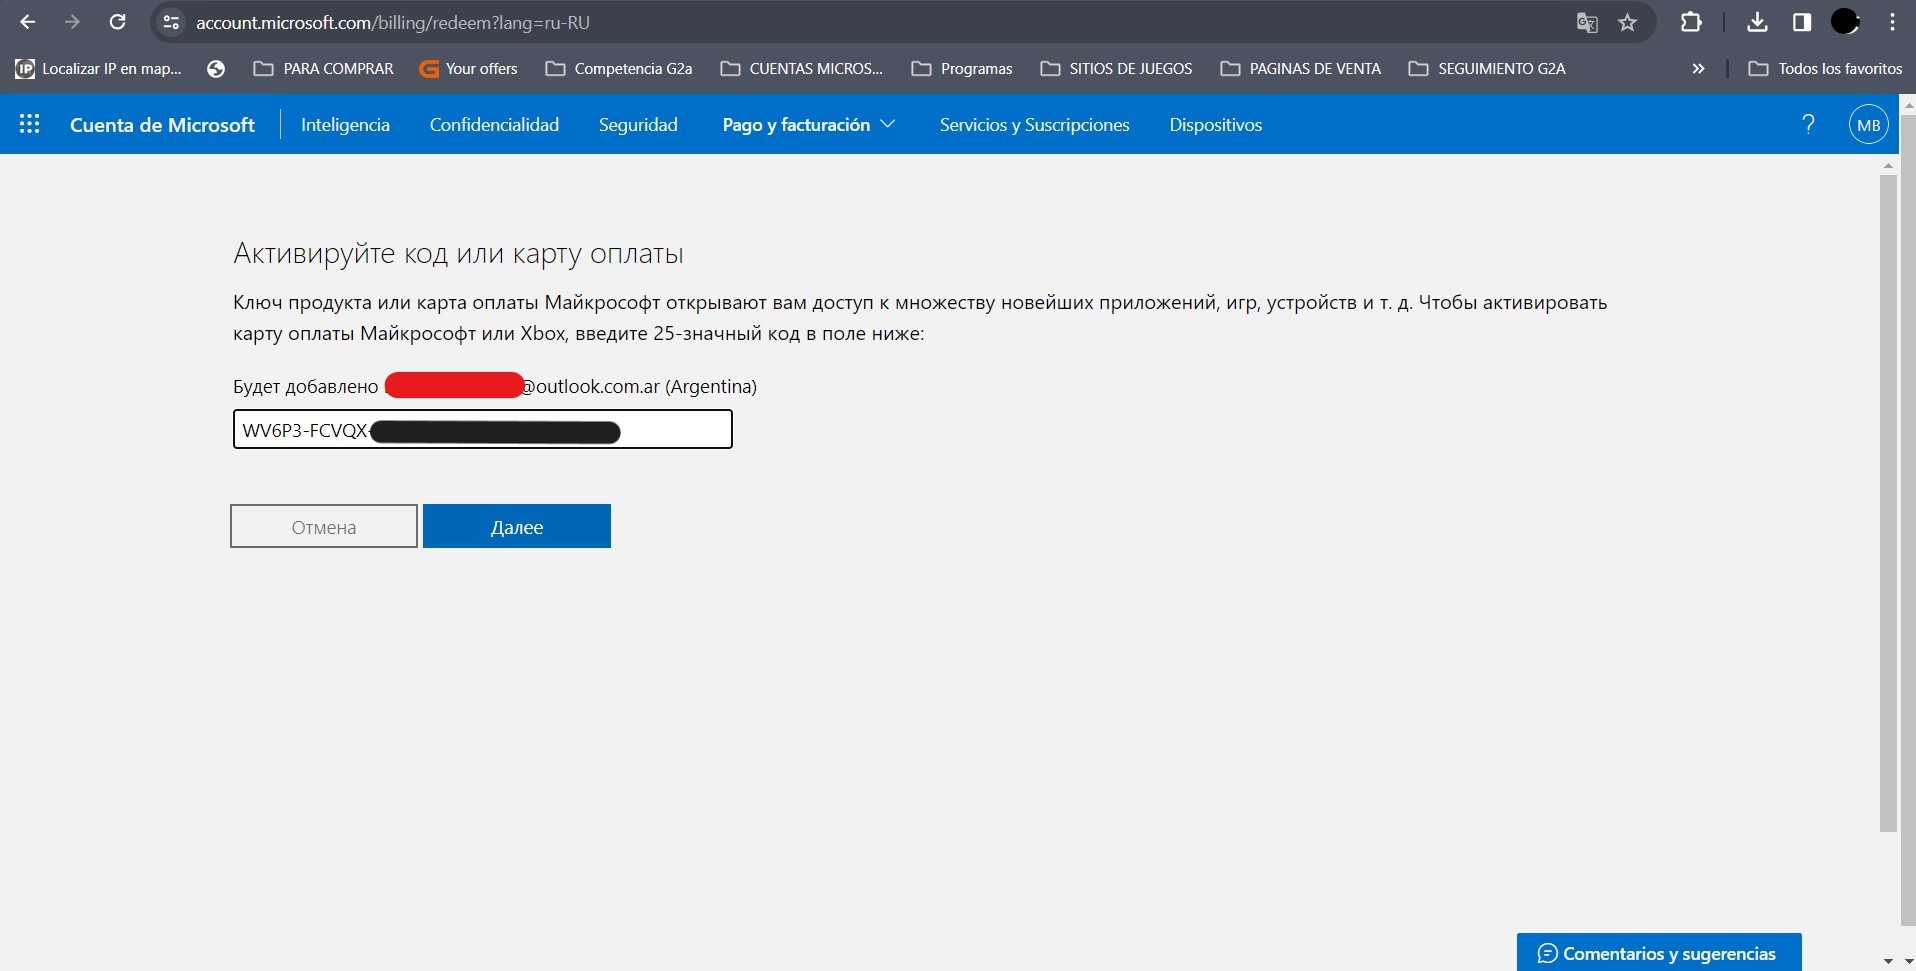
Task: Open the MB account avatar menu
Action: pos(1868,125)
